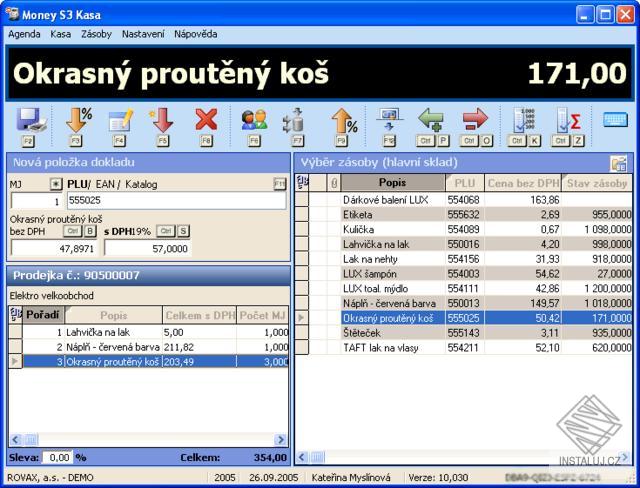Open the Kasa menu
This screenshot has width=640, height=488.
coord(60,34)
